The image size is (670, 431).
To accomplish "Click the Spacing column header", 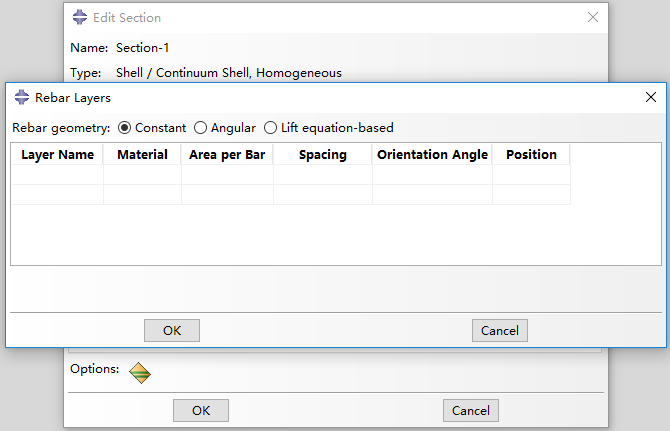I will click(x=322, y=155).
